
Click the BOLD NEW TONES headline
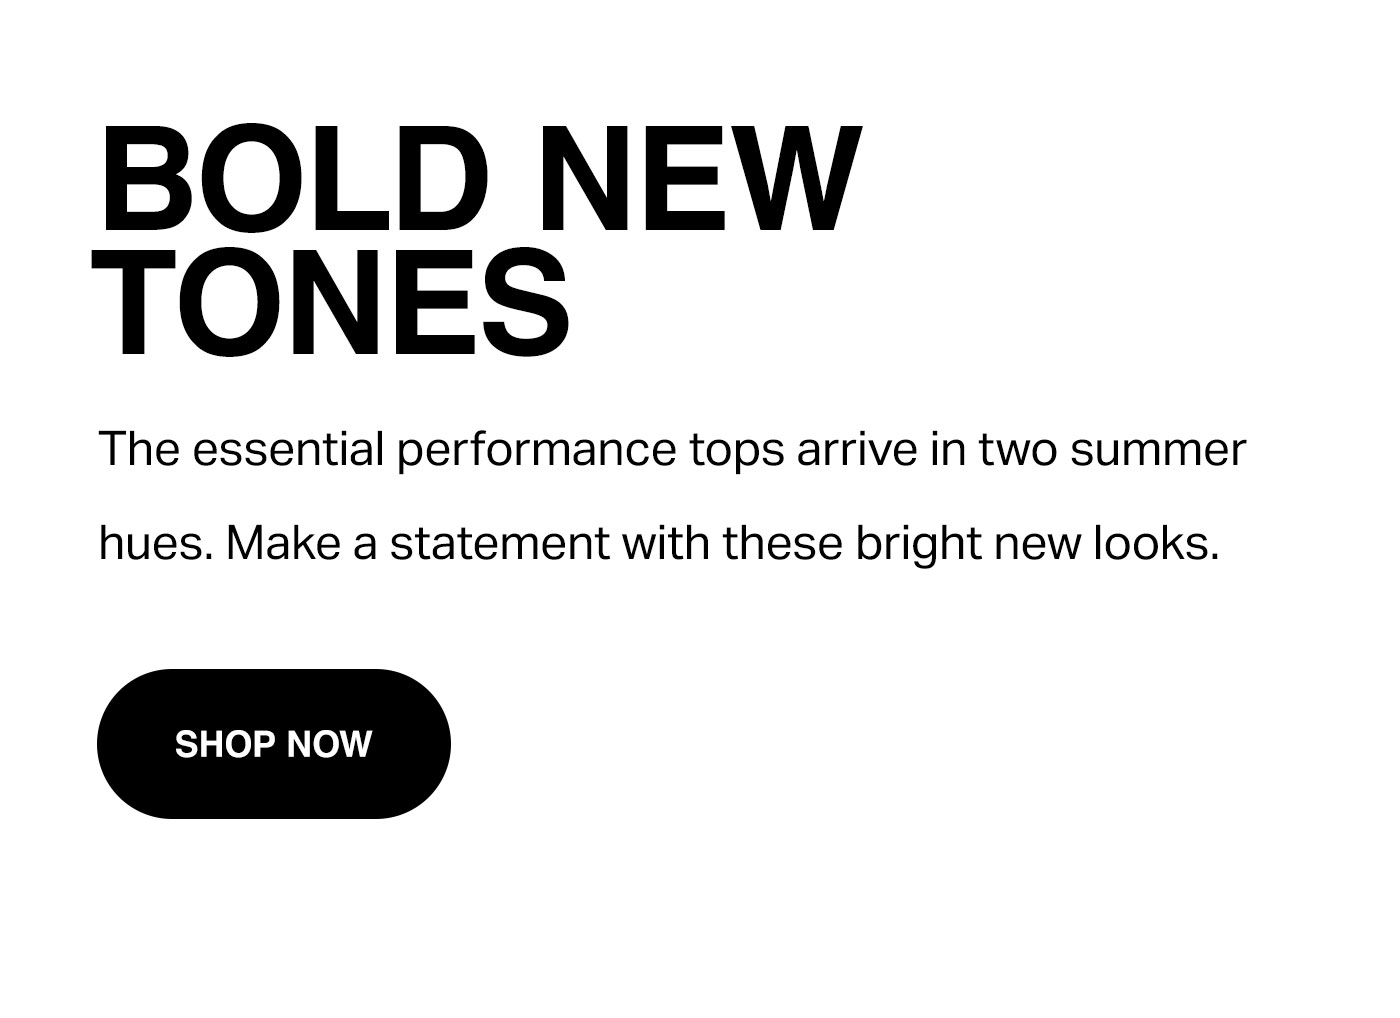[477, 240]
